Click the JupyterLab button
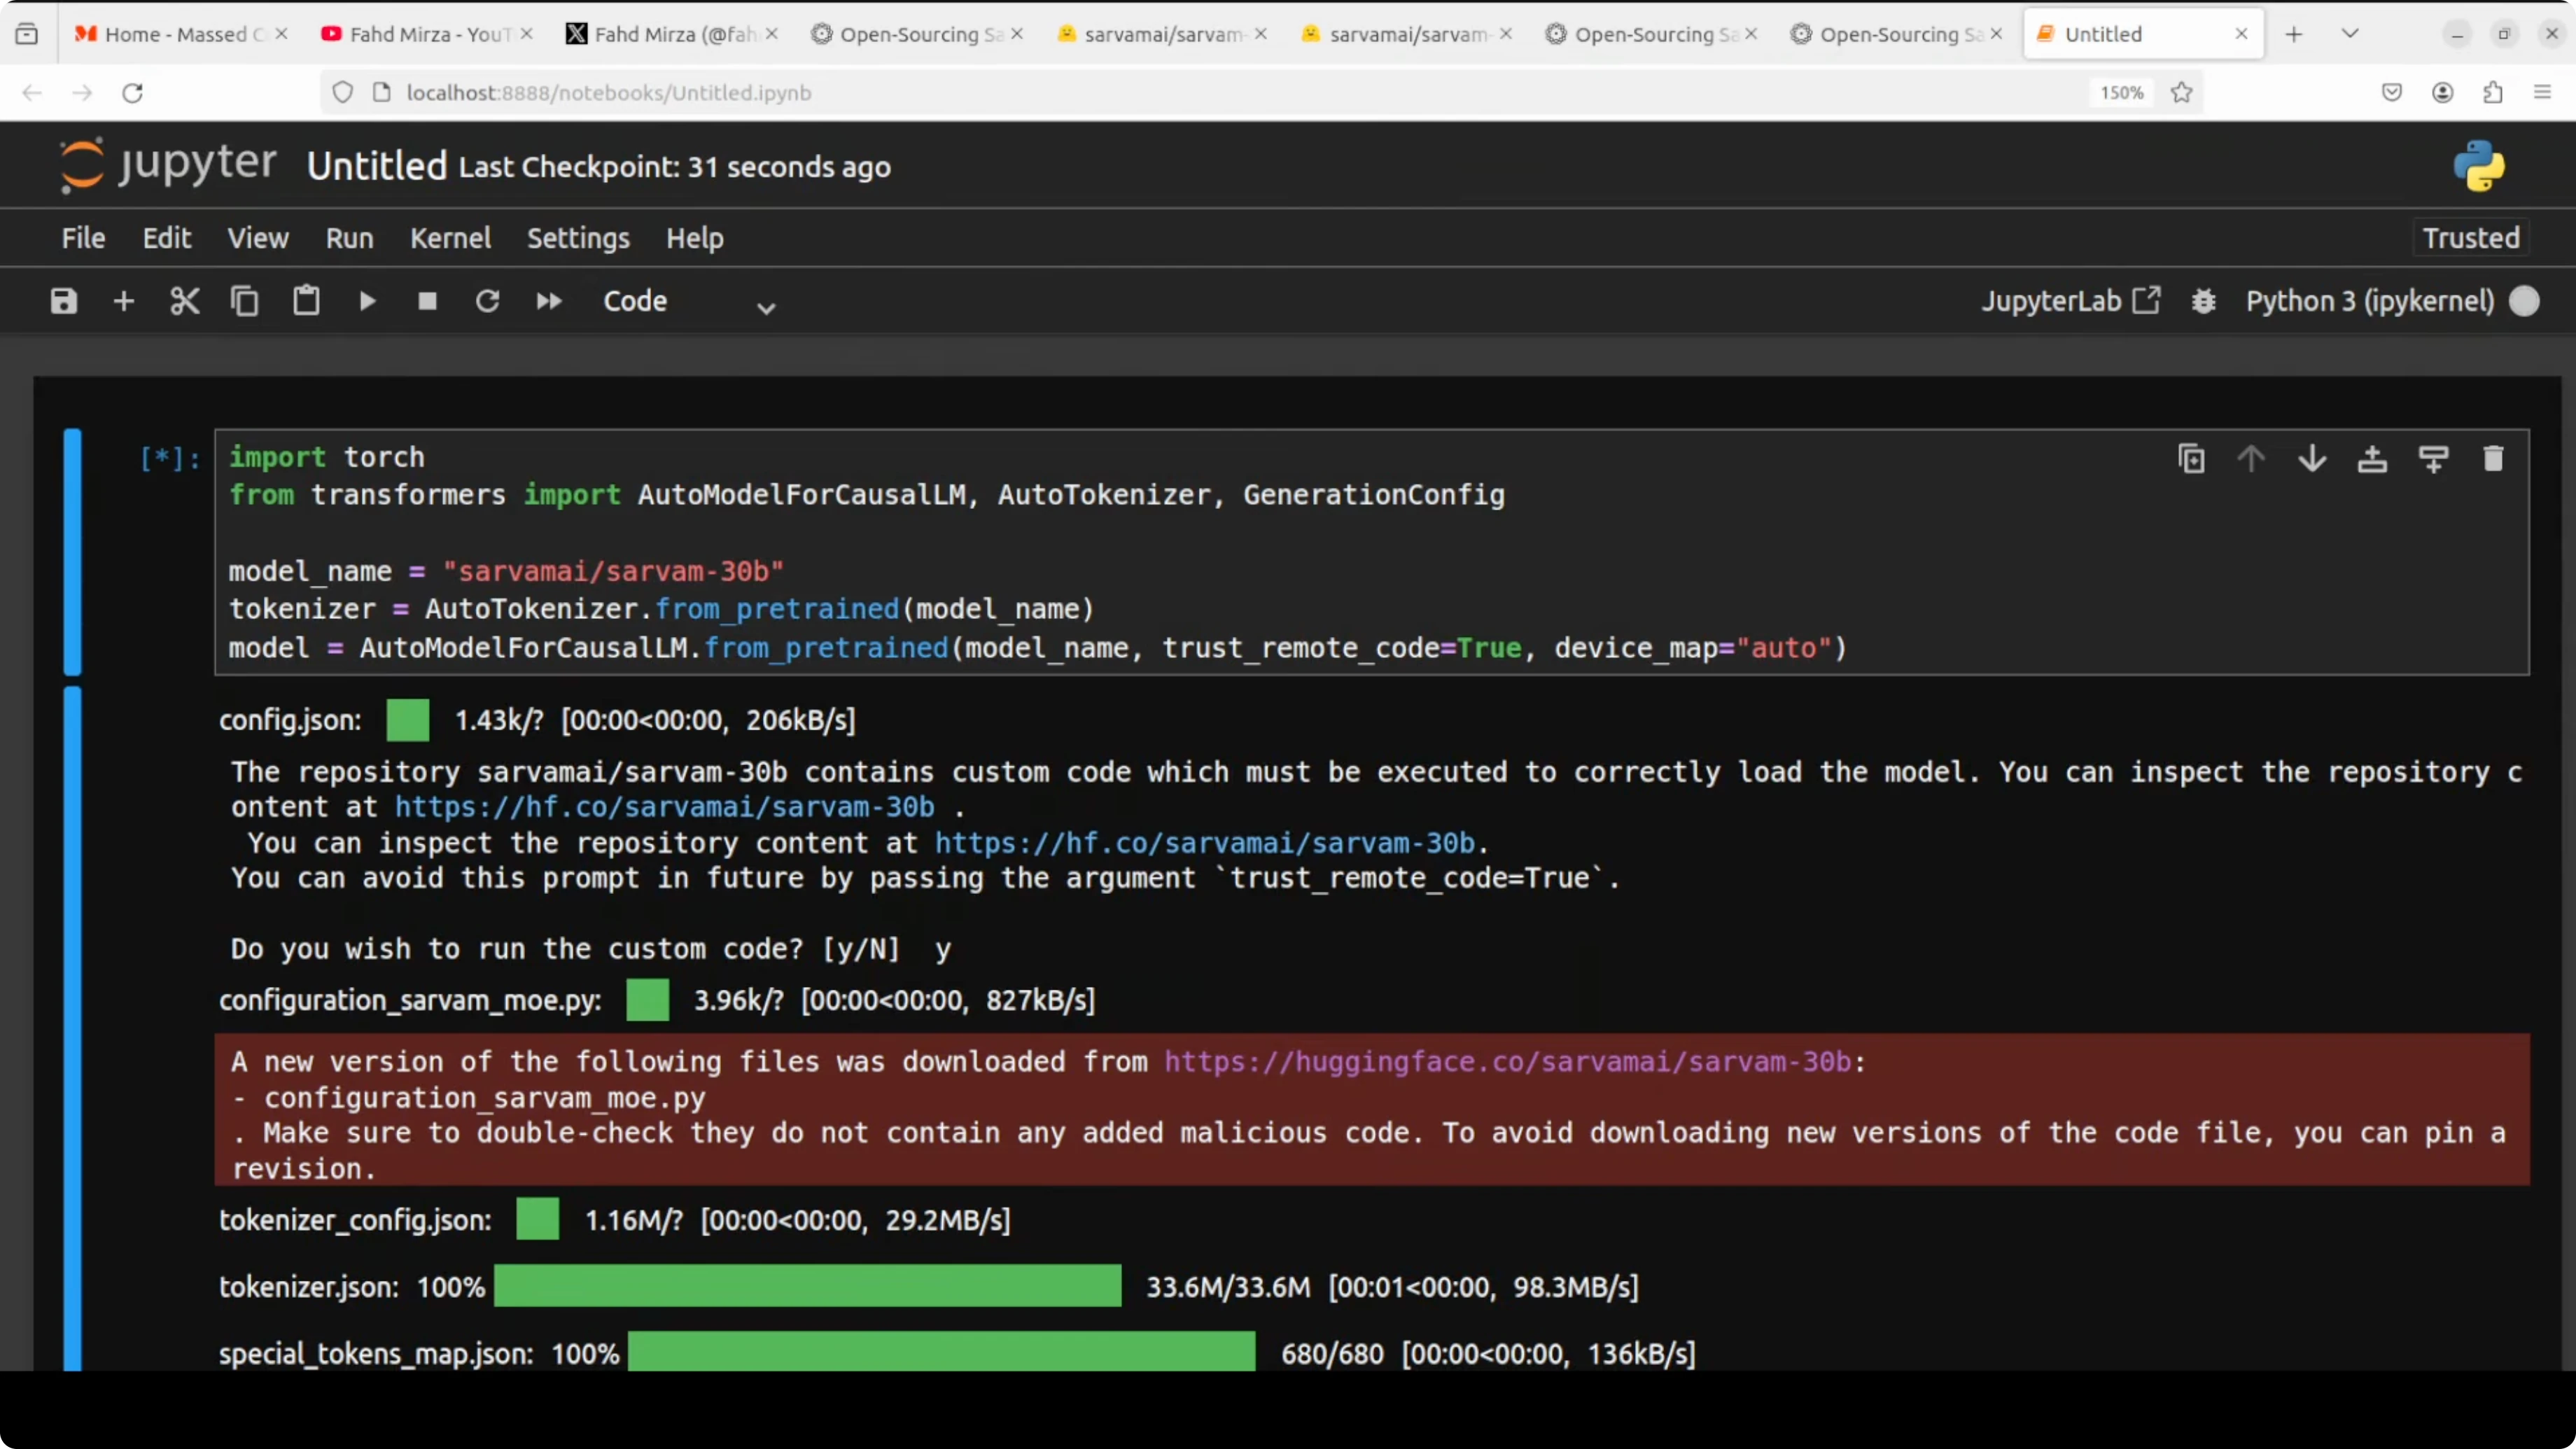The height and width of the screenshot is (1449, 2576). 2070,301
